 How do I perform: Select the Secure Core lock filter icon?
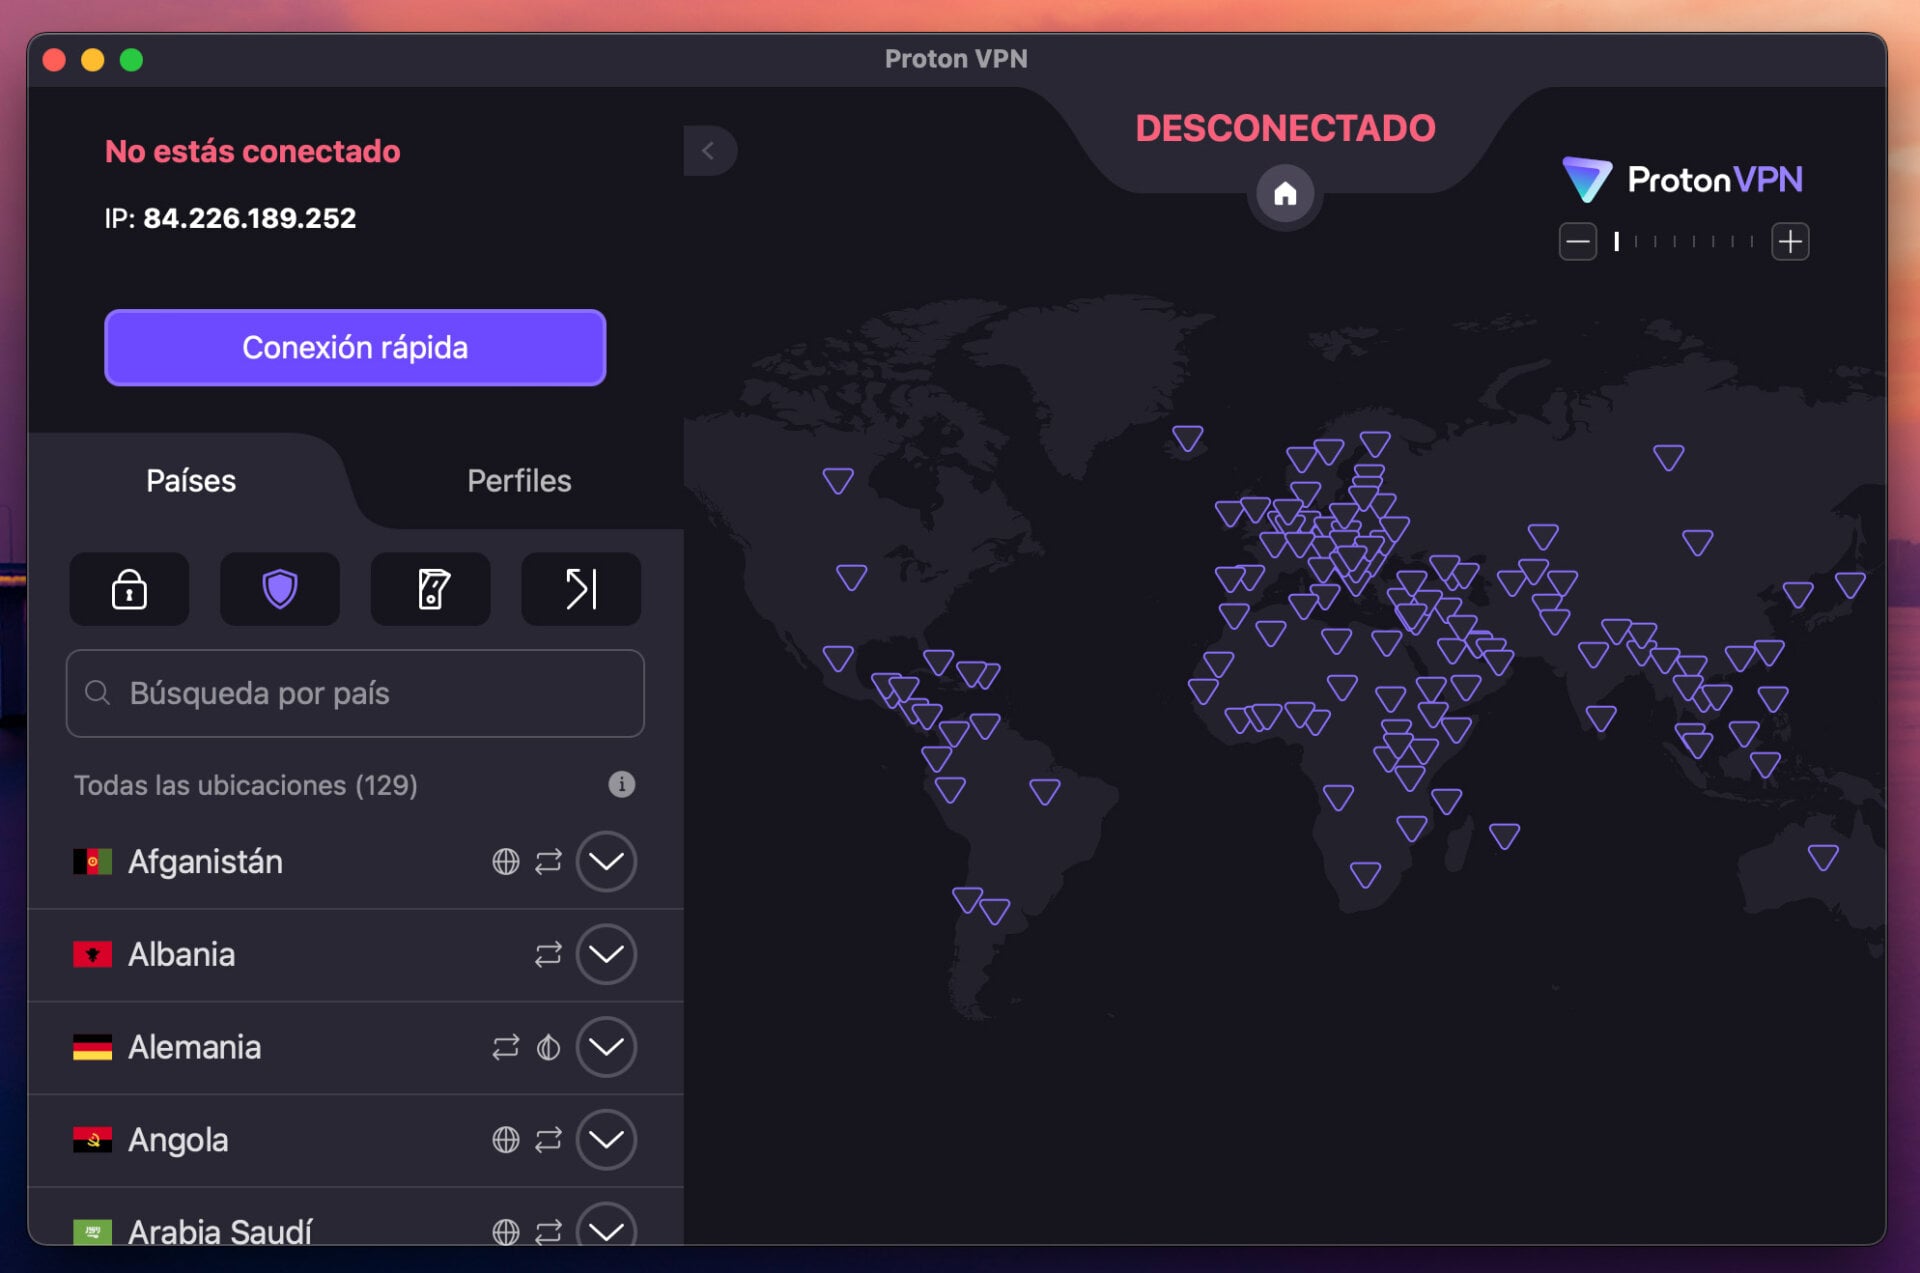(x=129, y=589)
